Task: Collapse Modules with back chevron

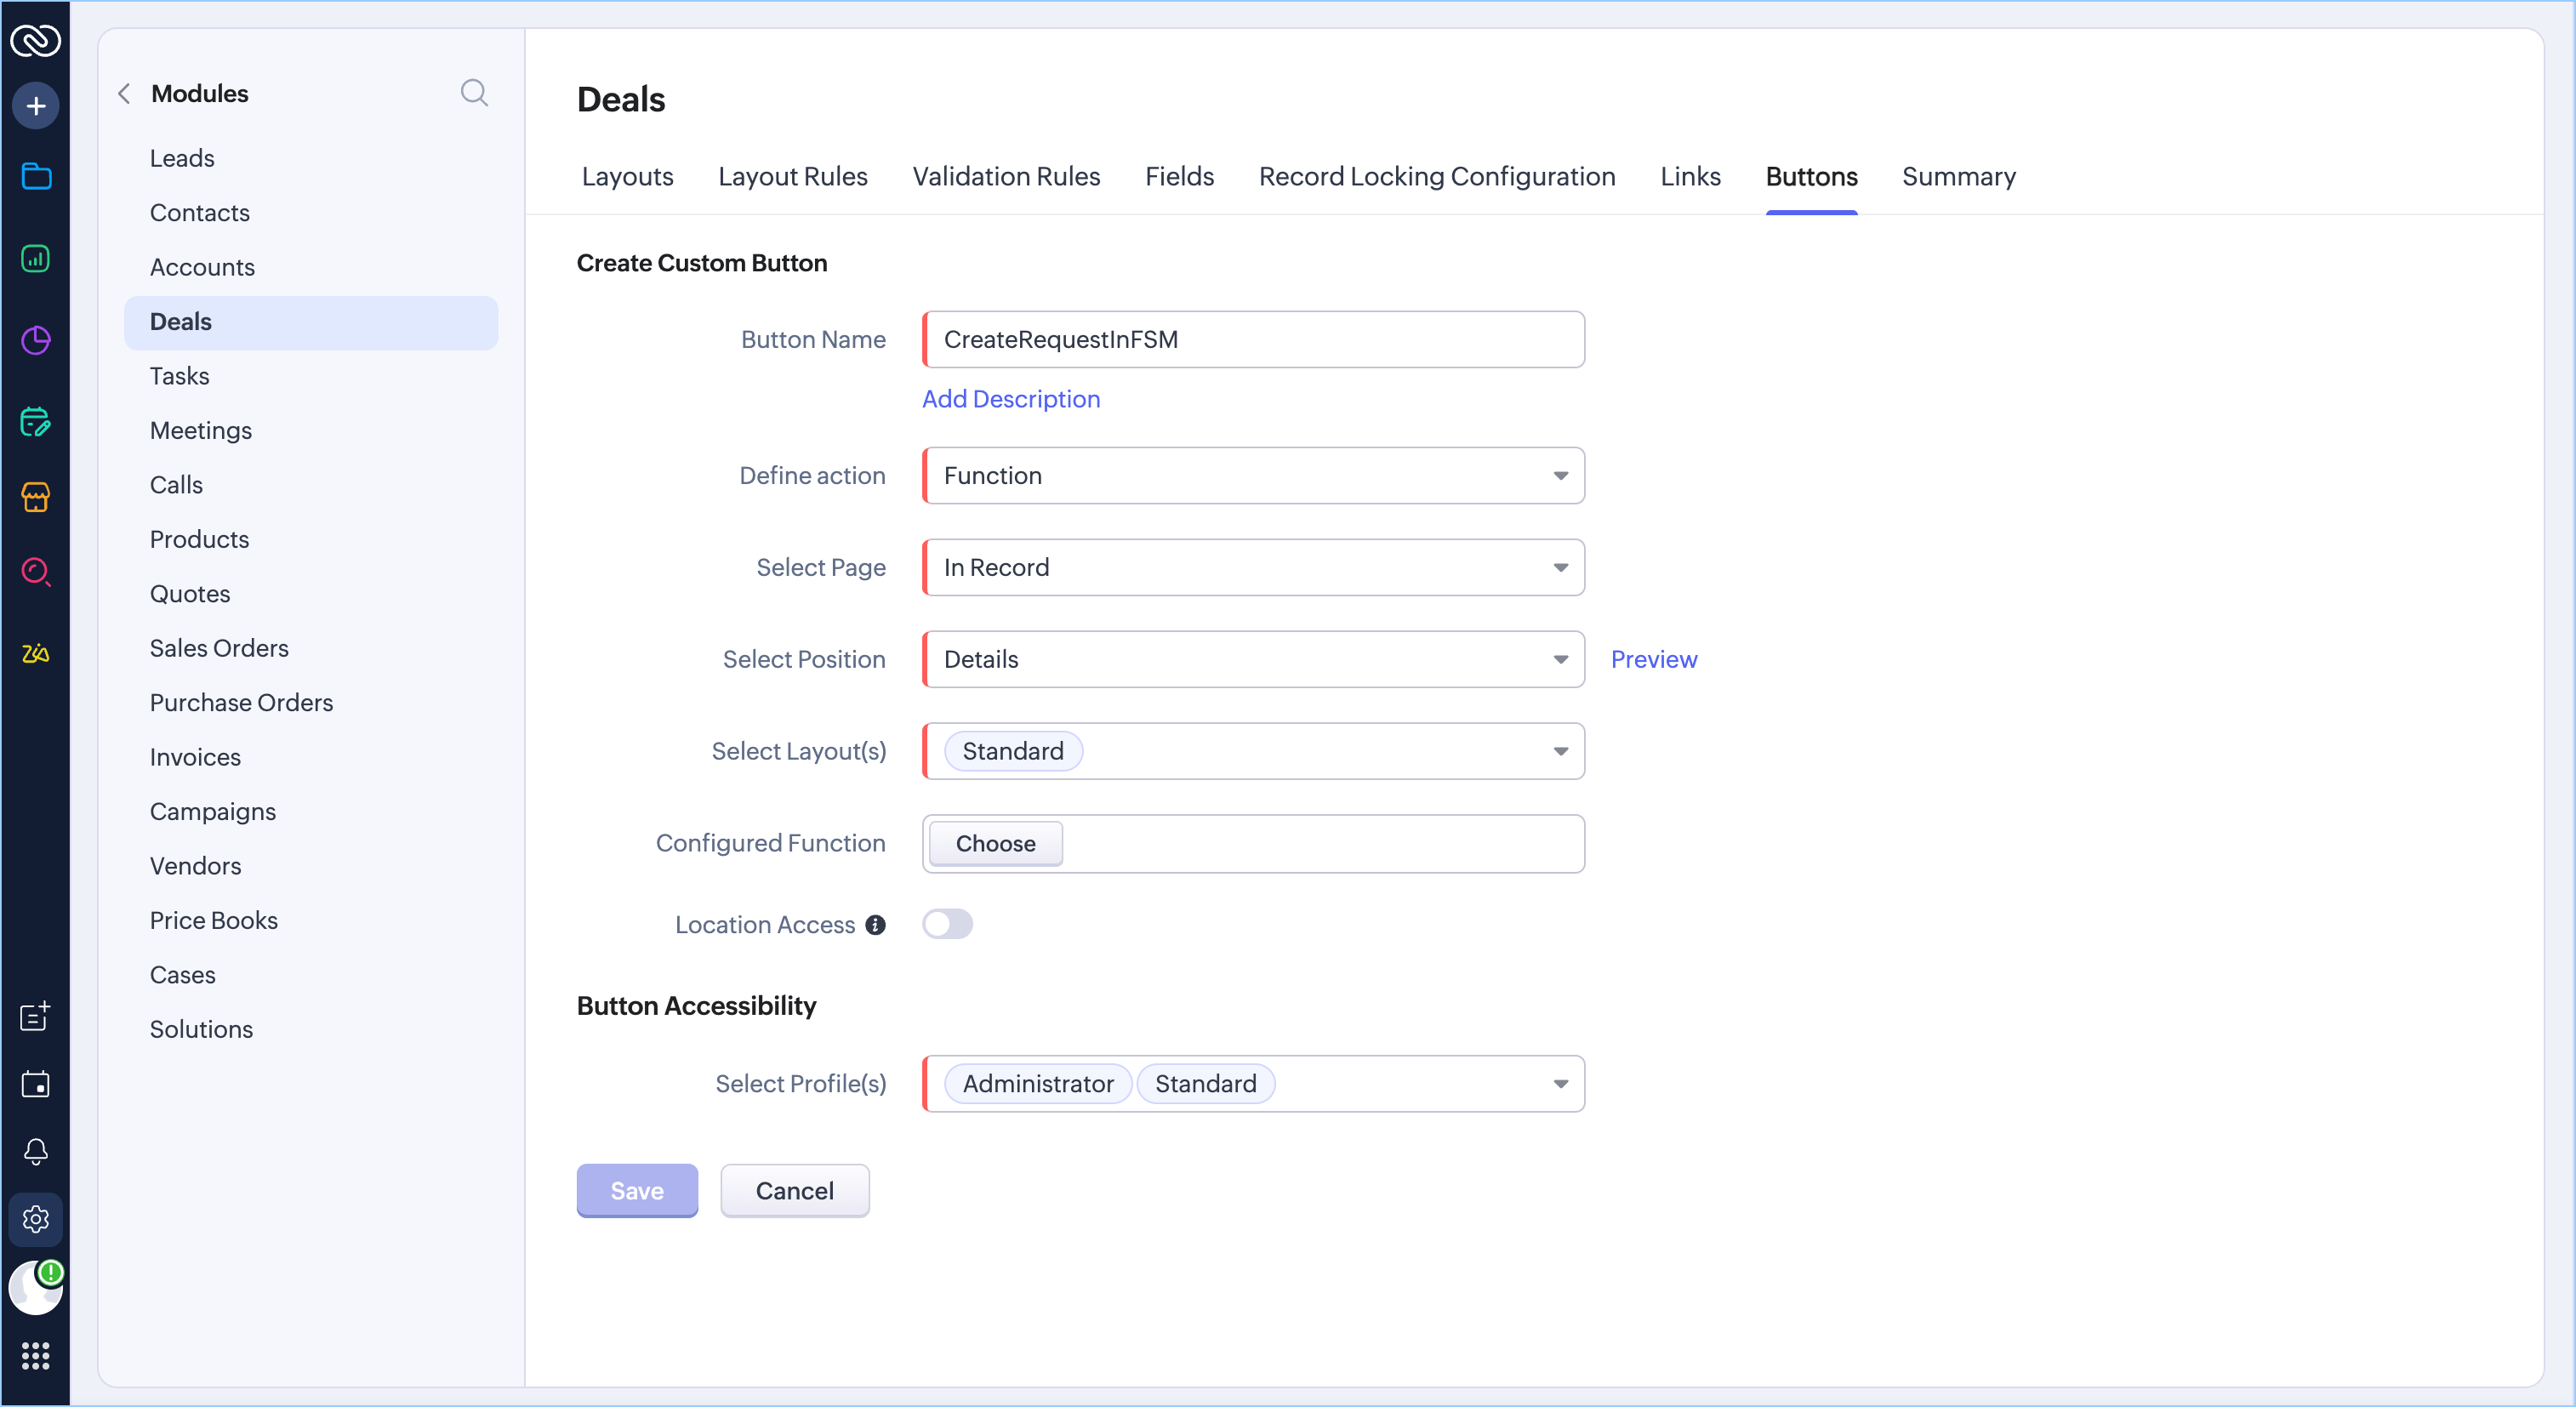Action: tap(125, 94)
